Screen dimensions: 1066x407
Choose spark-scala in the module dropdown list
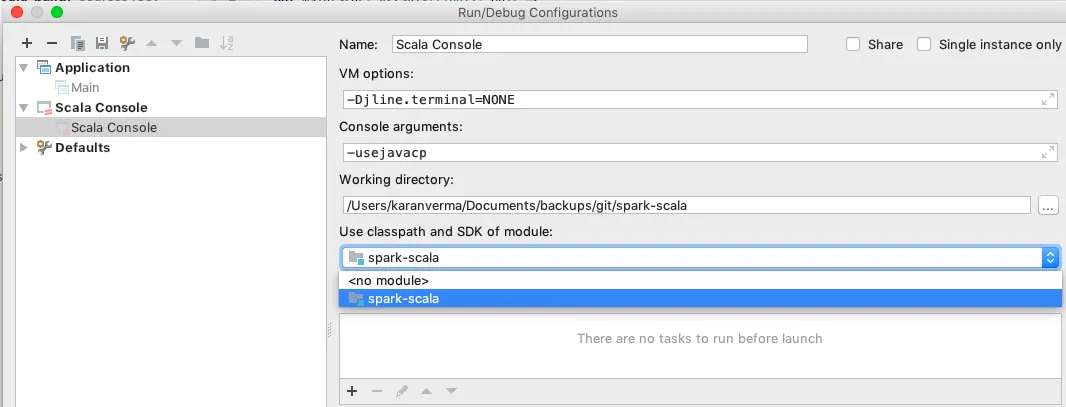(403, 299)
